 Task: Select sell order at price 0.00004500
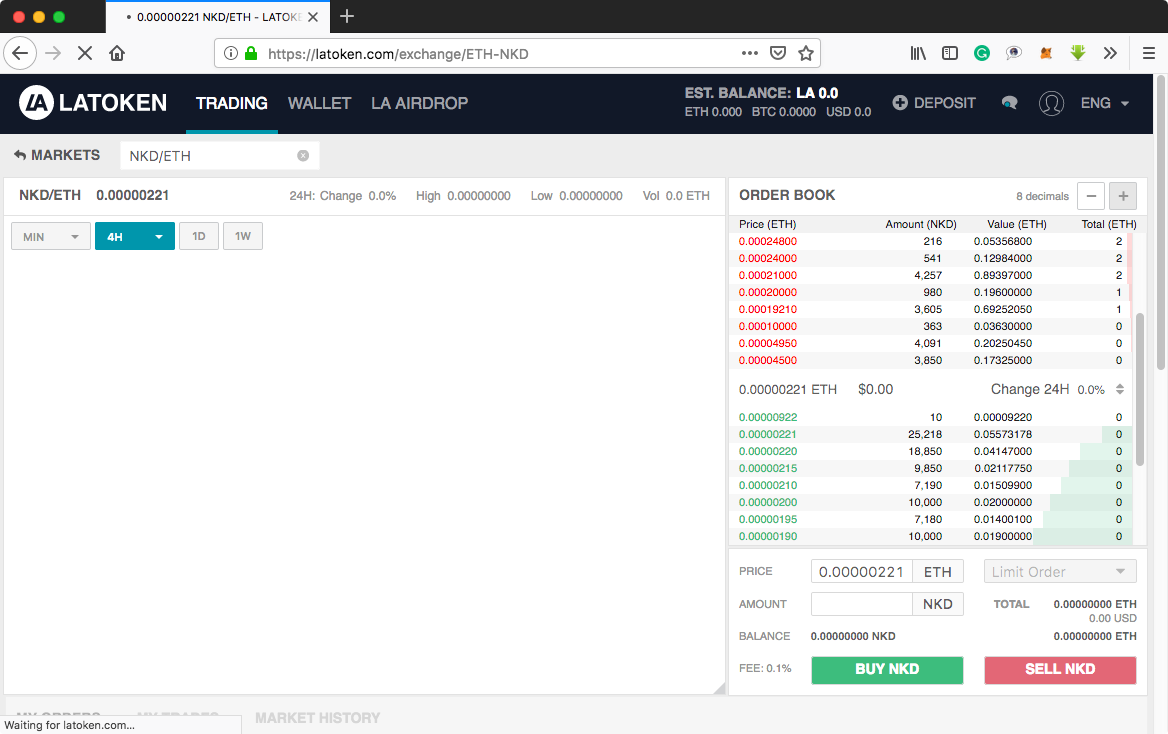coord(931,360)
